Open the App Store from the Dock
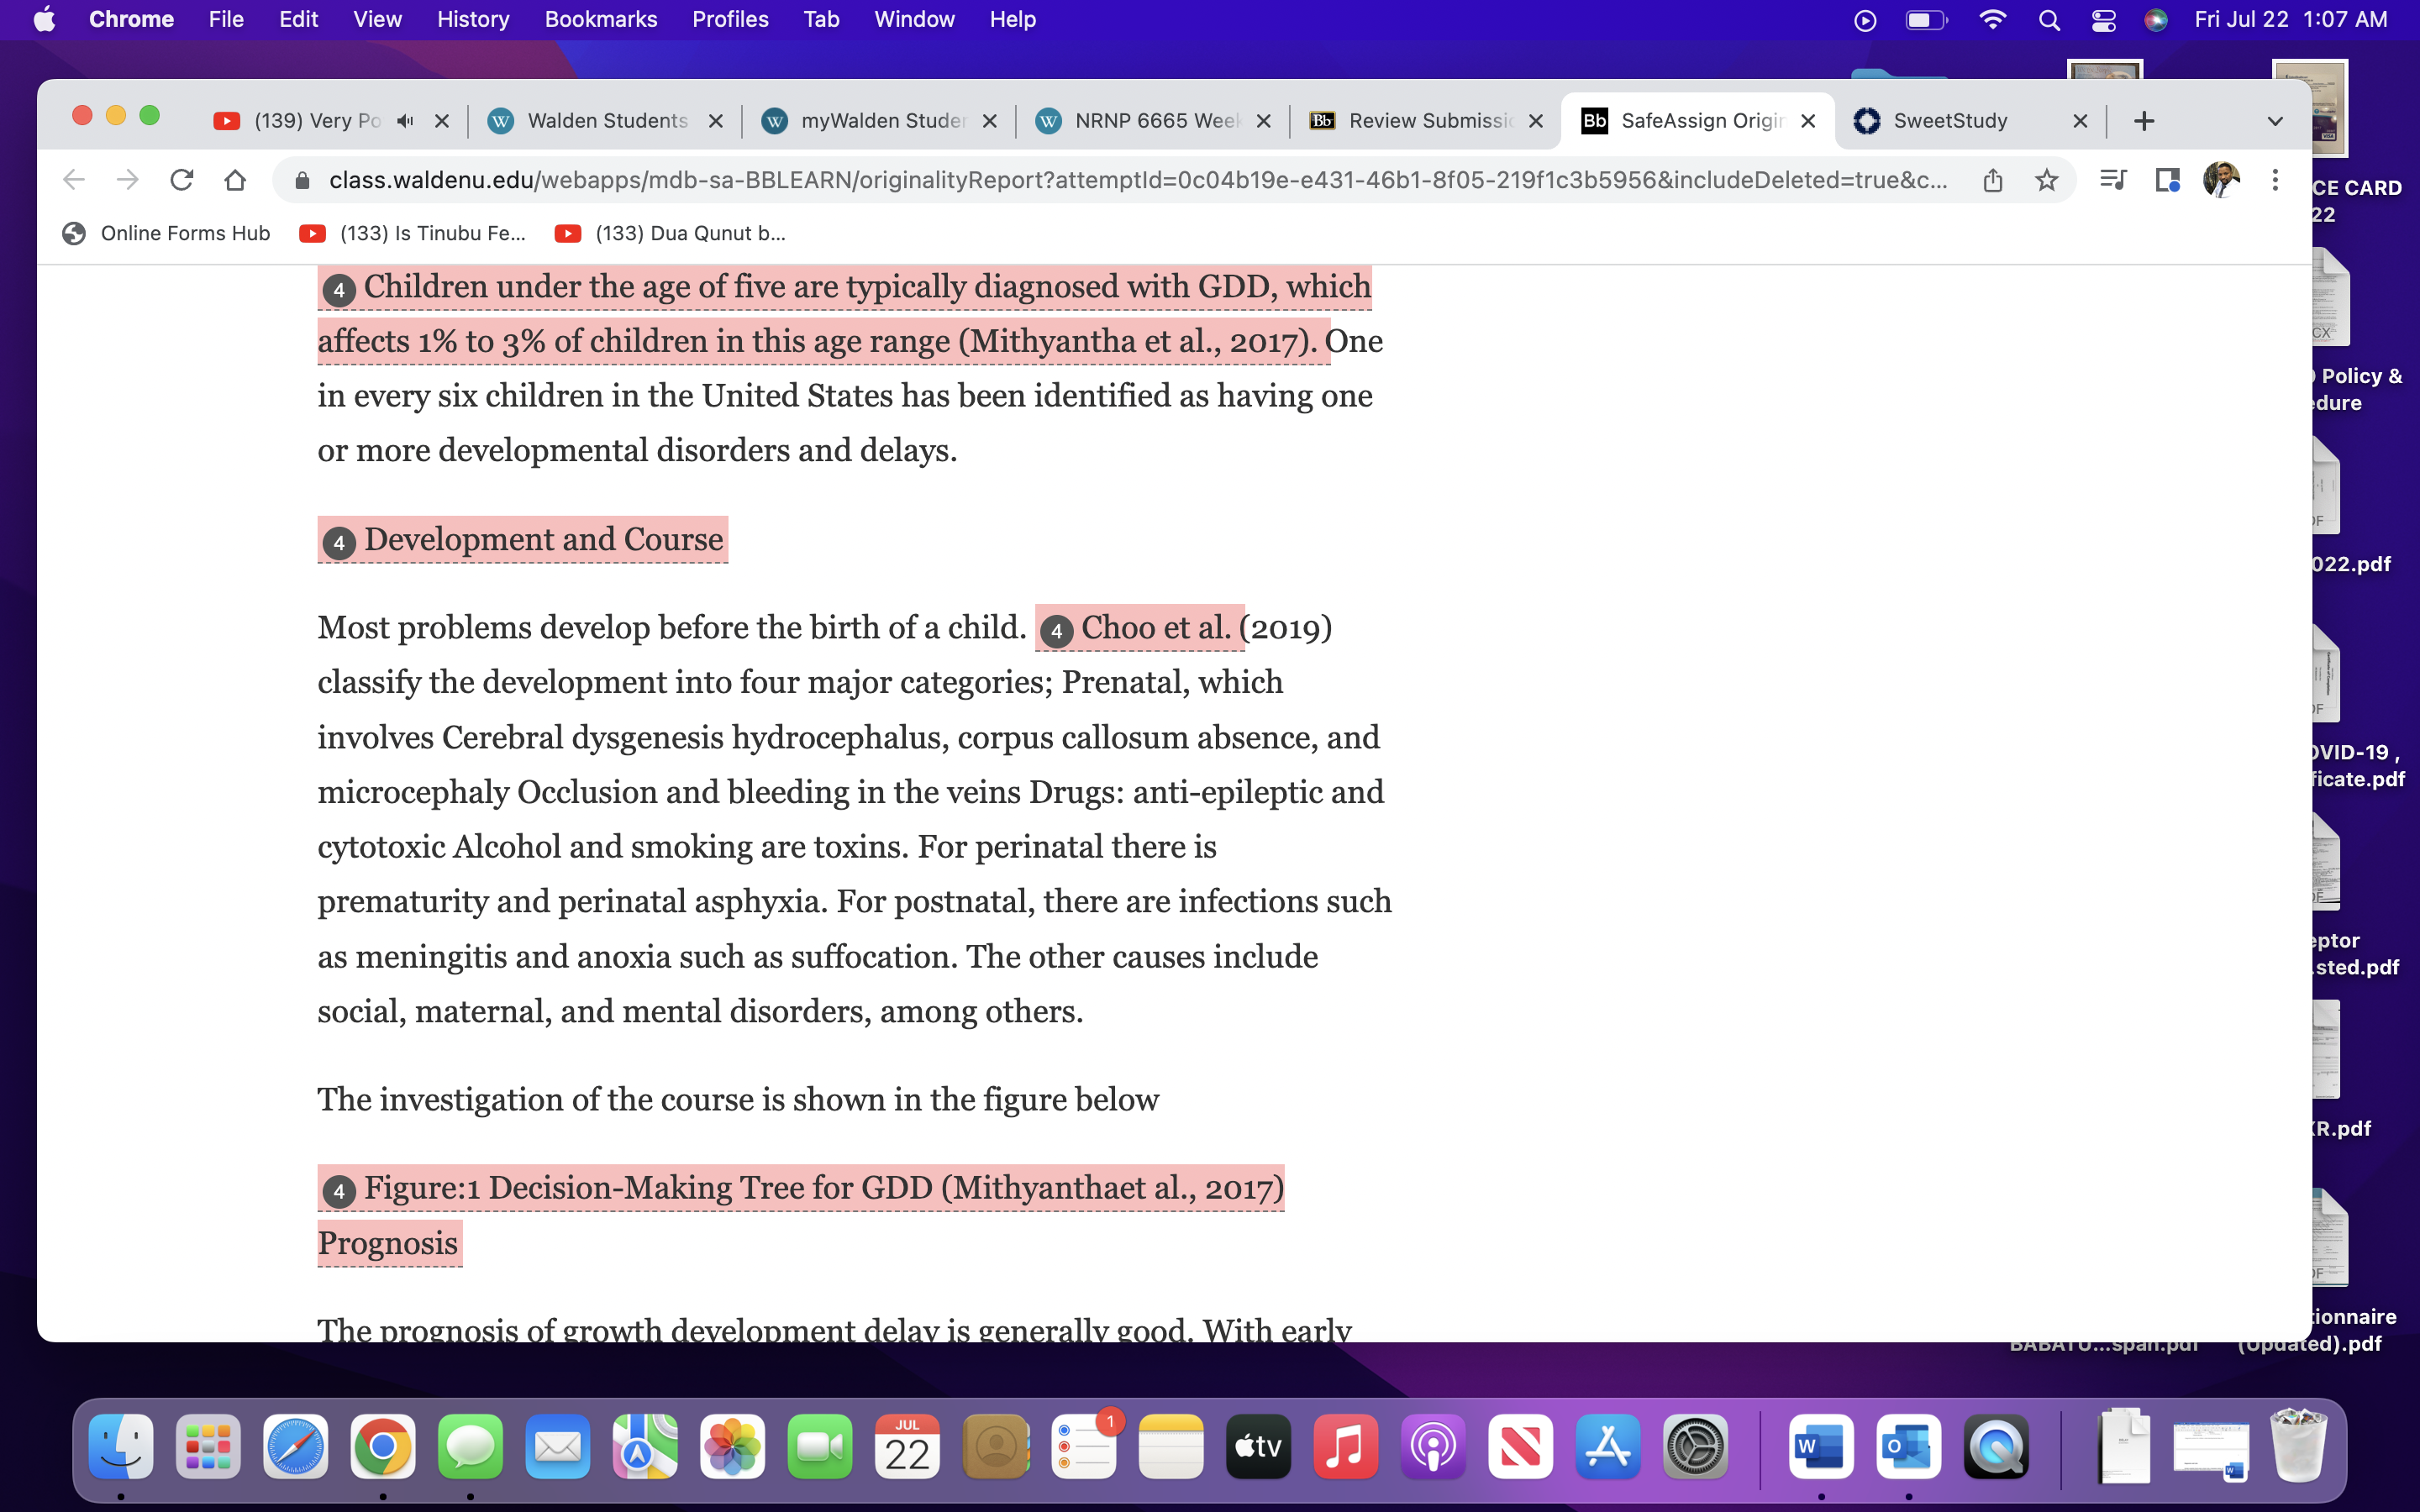 tap(1607, 1446)
